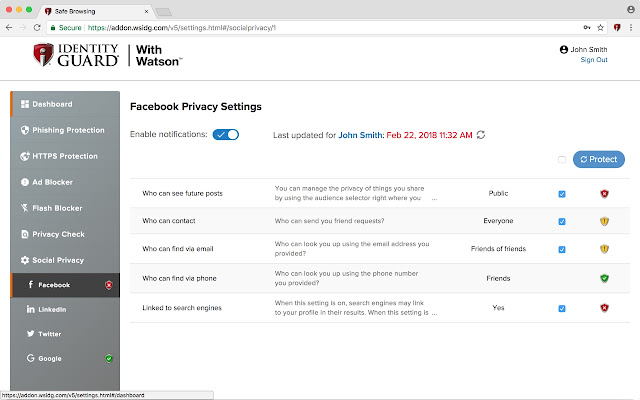Open the Dashboard sidebar item
640x400 pixels.
(x=62, y=104)
